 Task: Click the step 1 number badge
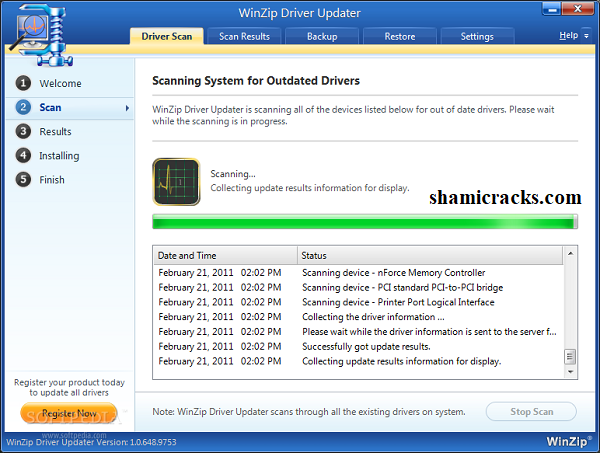(23, 83)
